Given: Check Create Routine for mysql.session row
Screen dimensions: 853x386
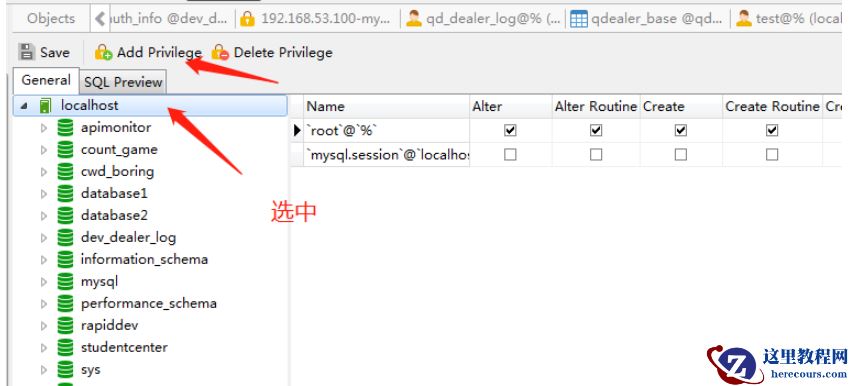Looking at the screenshot, I should [x=772, y=155].
